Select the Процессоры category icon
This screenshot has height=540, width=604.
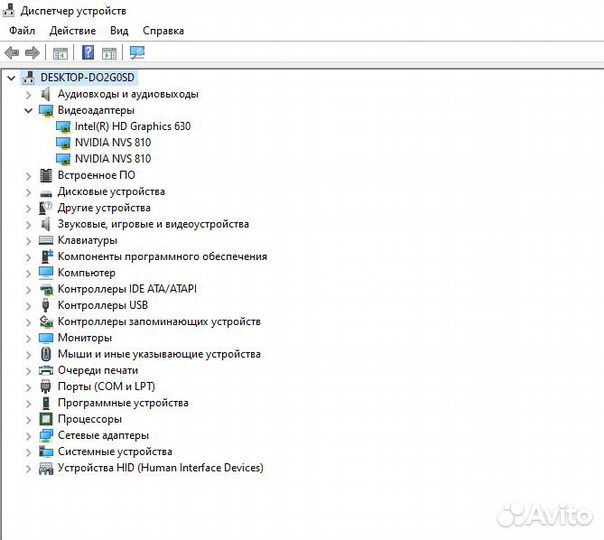click(x=46, y=419)
